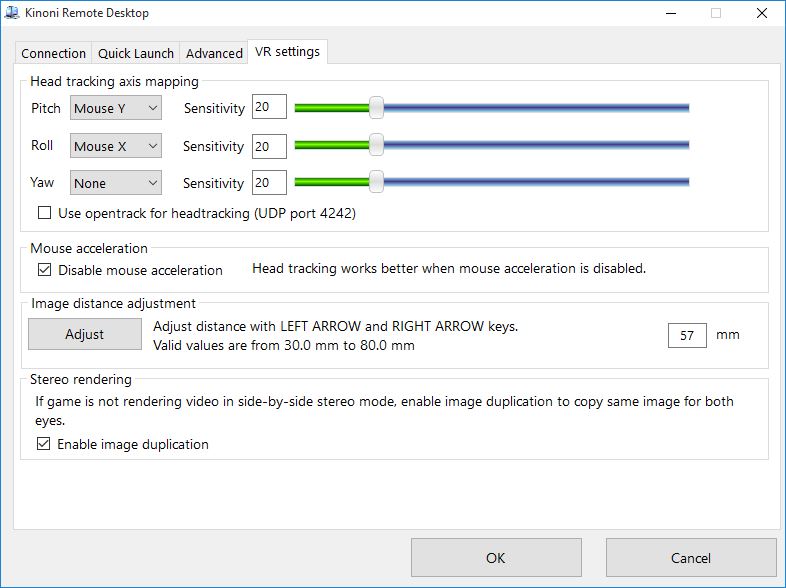Uncheck Disable mouse acceleration
This screenshot has height=588, width=786.
[x=44, y=270]
